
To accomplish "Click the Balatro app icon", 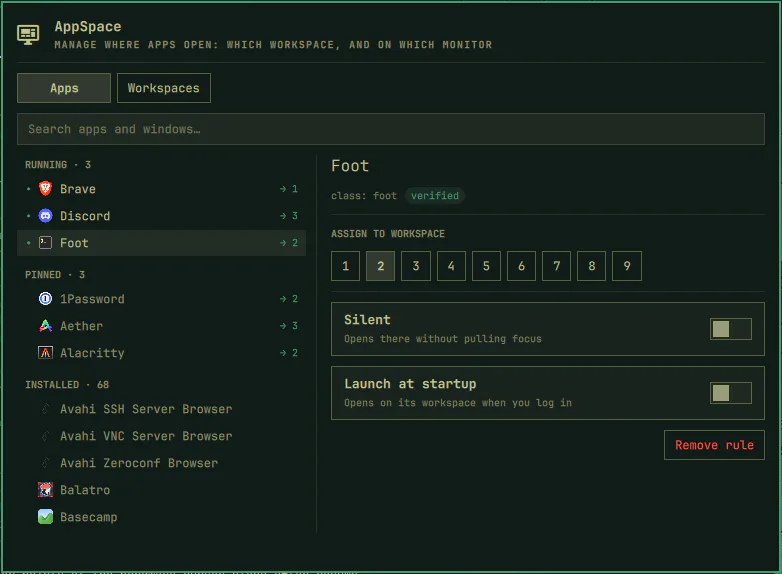I will coord(45,490).
